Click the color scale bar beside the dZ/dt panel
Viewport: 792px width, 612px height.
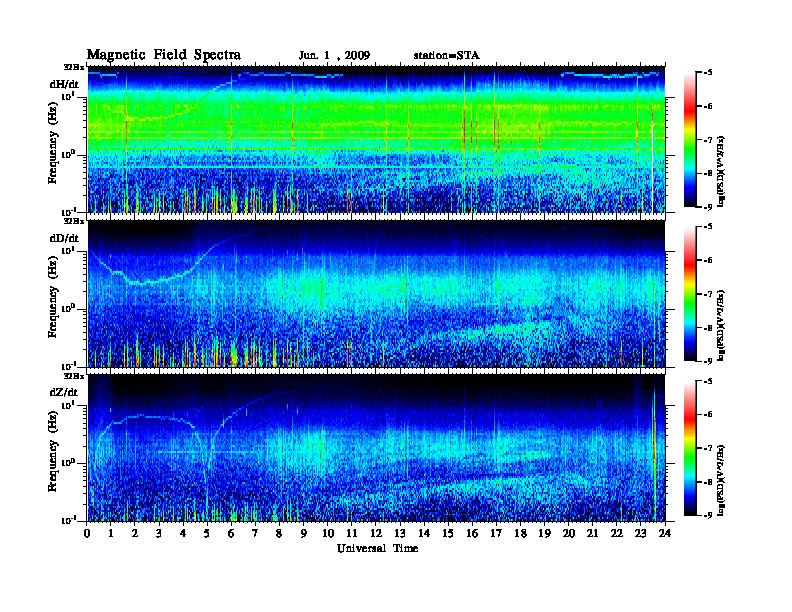click(x=690, y=448)
